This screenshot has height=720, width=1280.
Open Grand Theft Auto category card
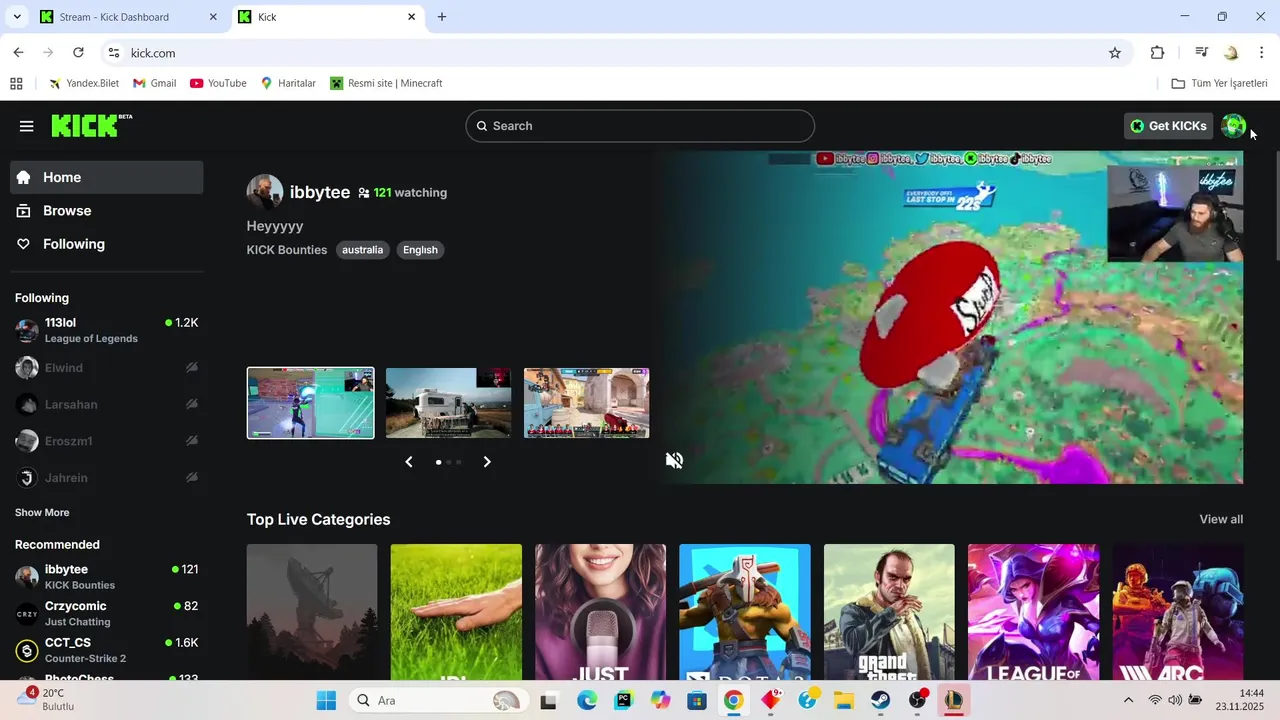click(x=889, y=612)
